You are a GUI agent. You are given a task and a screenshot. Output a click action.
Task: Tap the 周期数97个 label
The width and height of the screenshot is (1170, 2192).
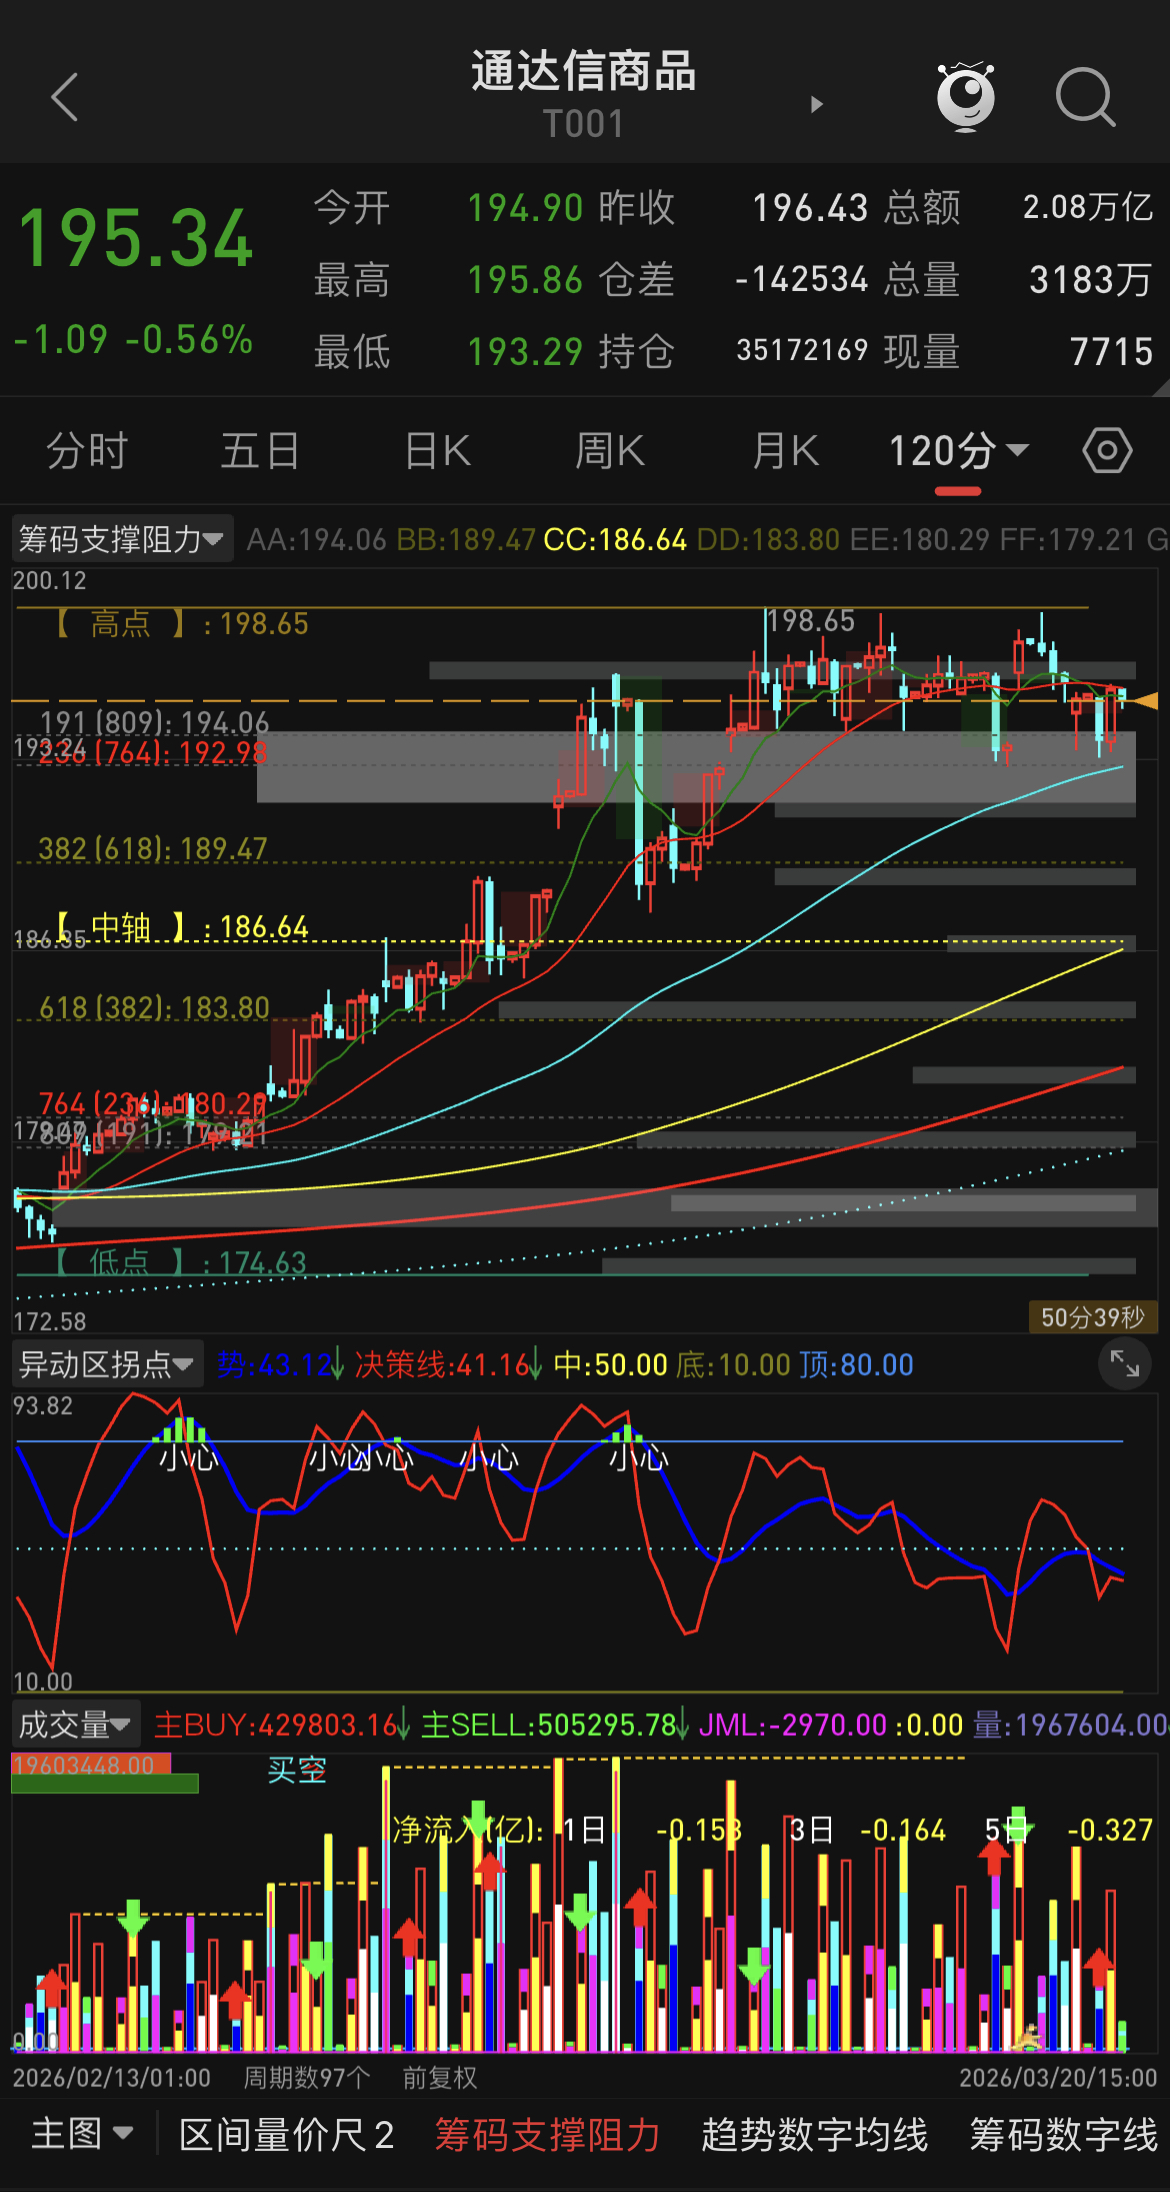point(307,2078)
